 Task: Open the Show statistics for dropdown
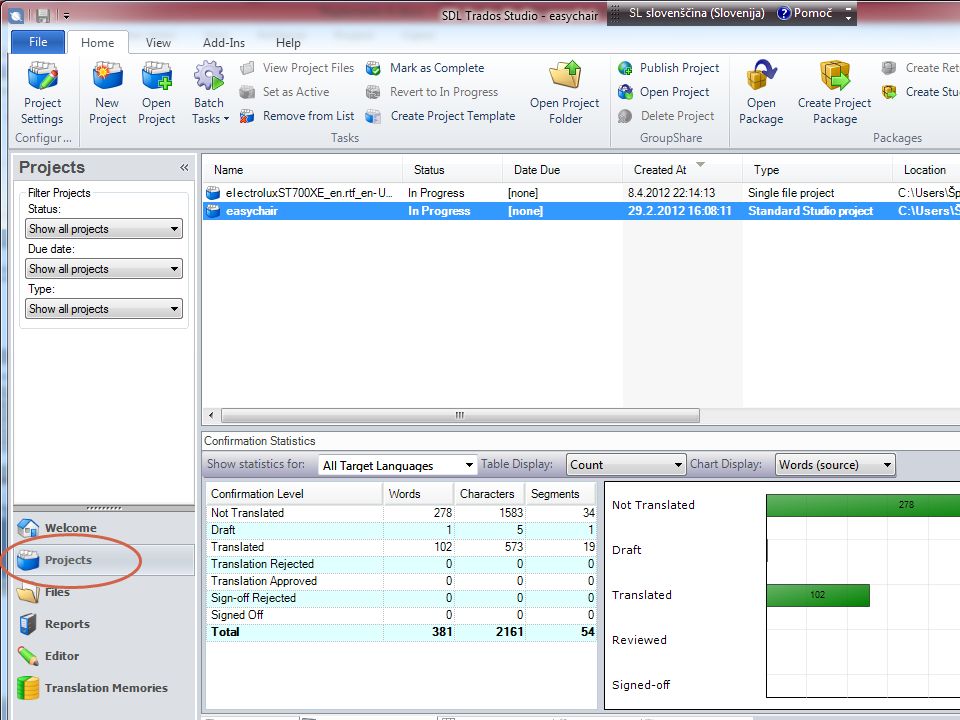pos(397,465)
